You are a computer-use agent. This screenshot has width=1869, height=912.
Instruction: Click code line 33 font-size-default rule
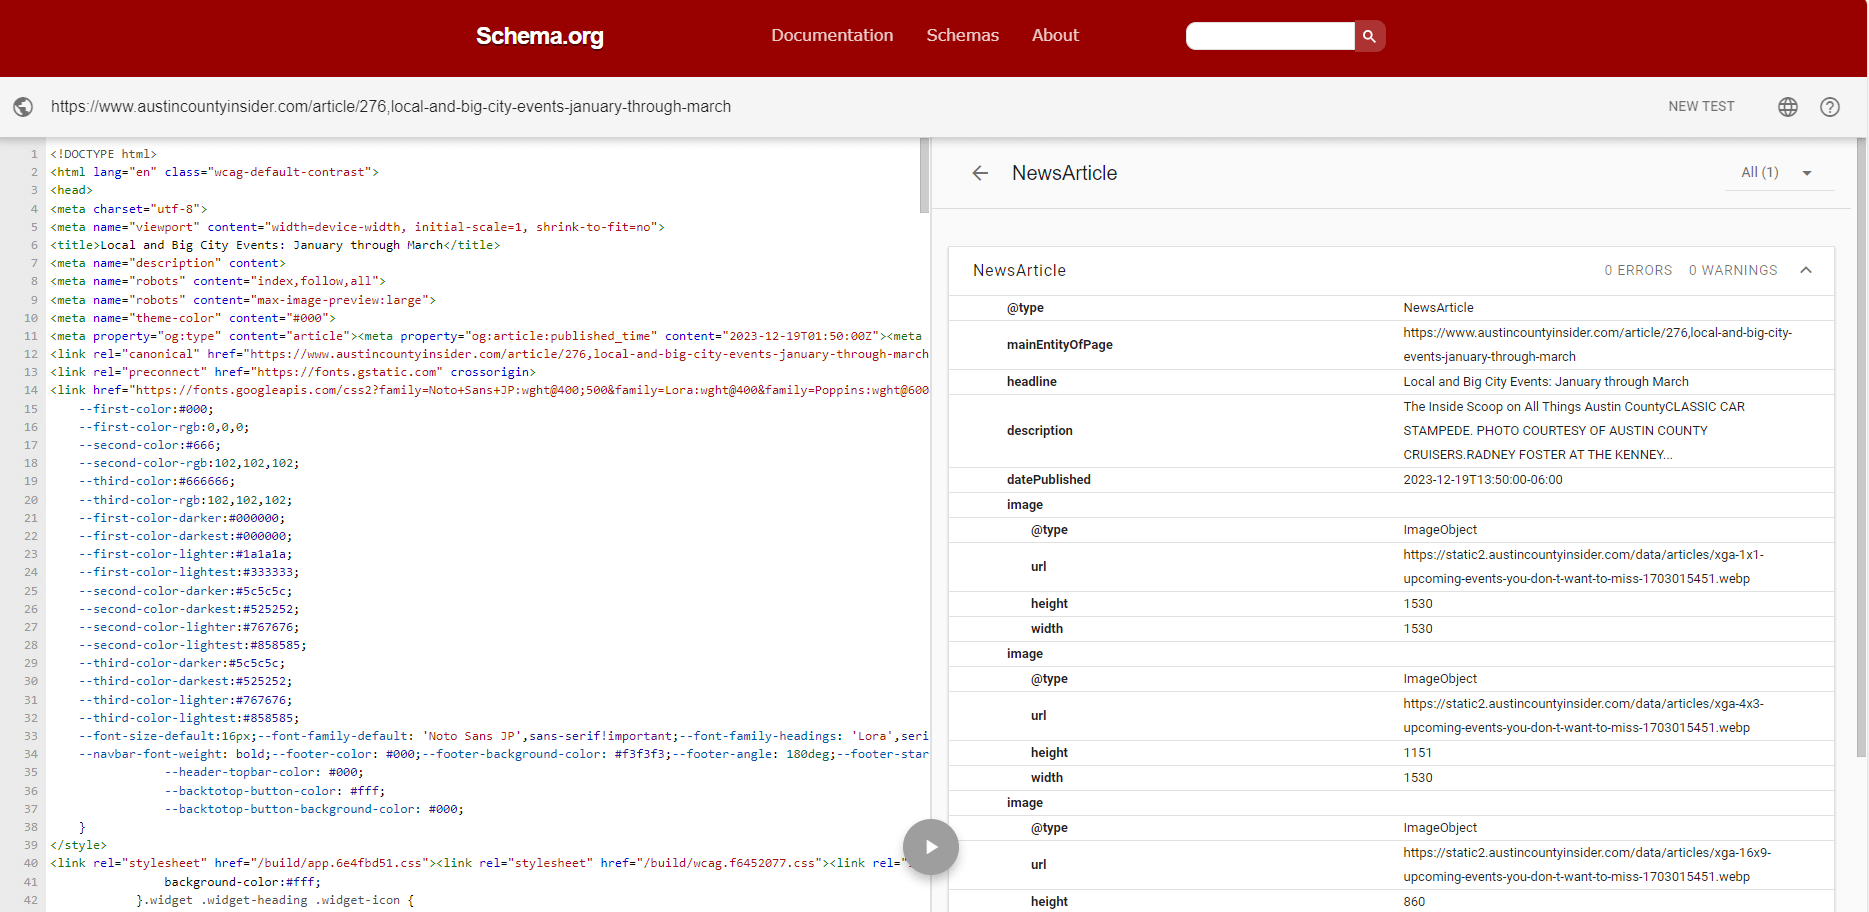pyautogui.click(x=504, y=736)
